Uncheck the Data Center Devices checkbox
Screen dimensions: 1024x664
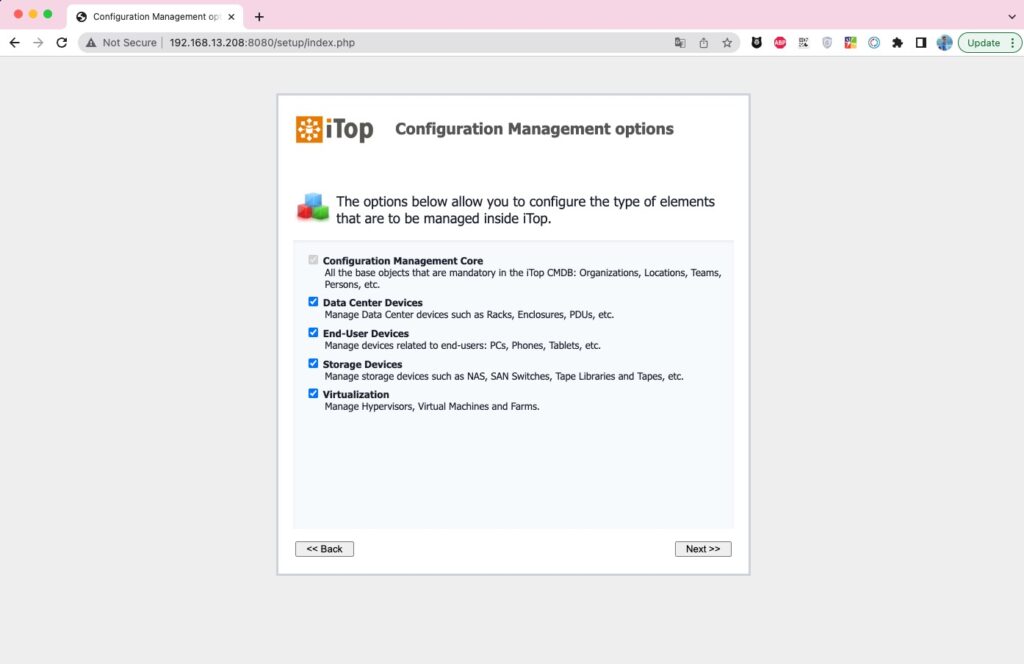[x=313, y=302]
